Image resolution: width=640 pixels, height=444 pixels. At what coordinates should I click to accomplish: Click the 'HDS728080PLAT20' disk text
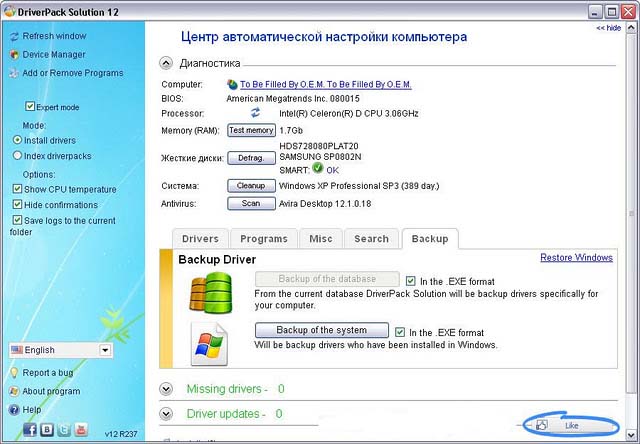click(x=319, y=146)
